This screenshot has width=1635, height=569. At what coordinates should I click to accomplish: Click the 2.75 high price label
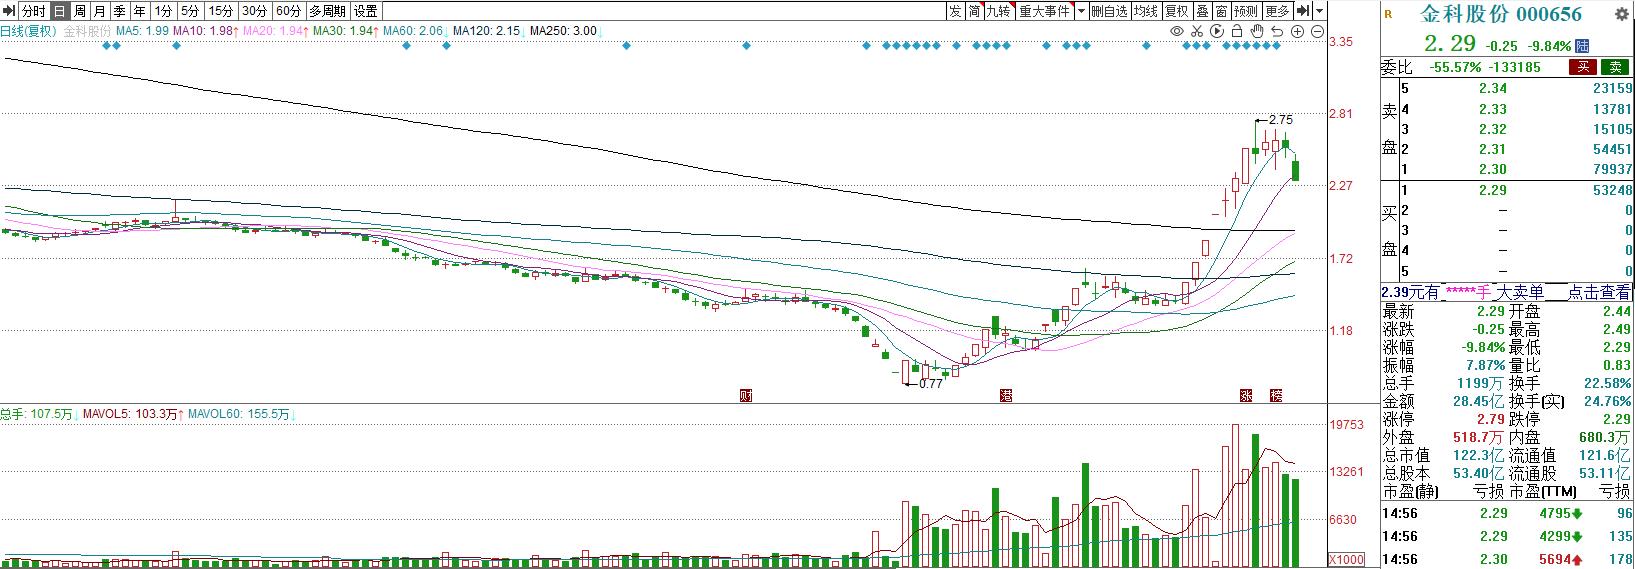[x=1280, y=120]
